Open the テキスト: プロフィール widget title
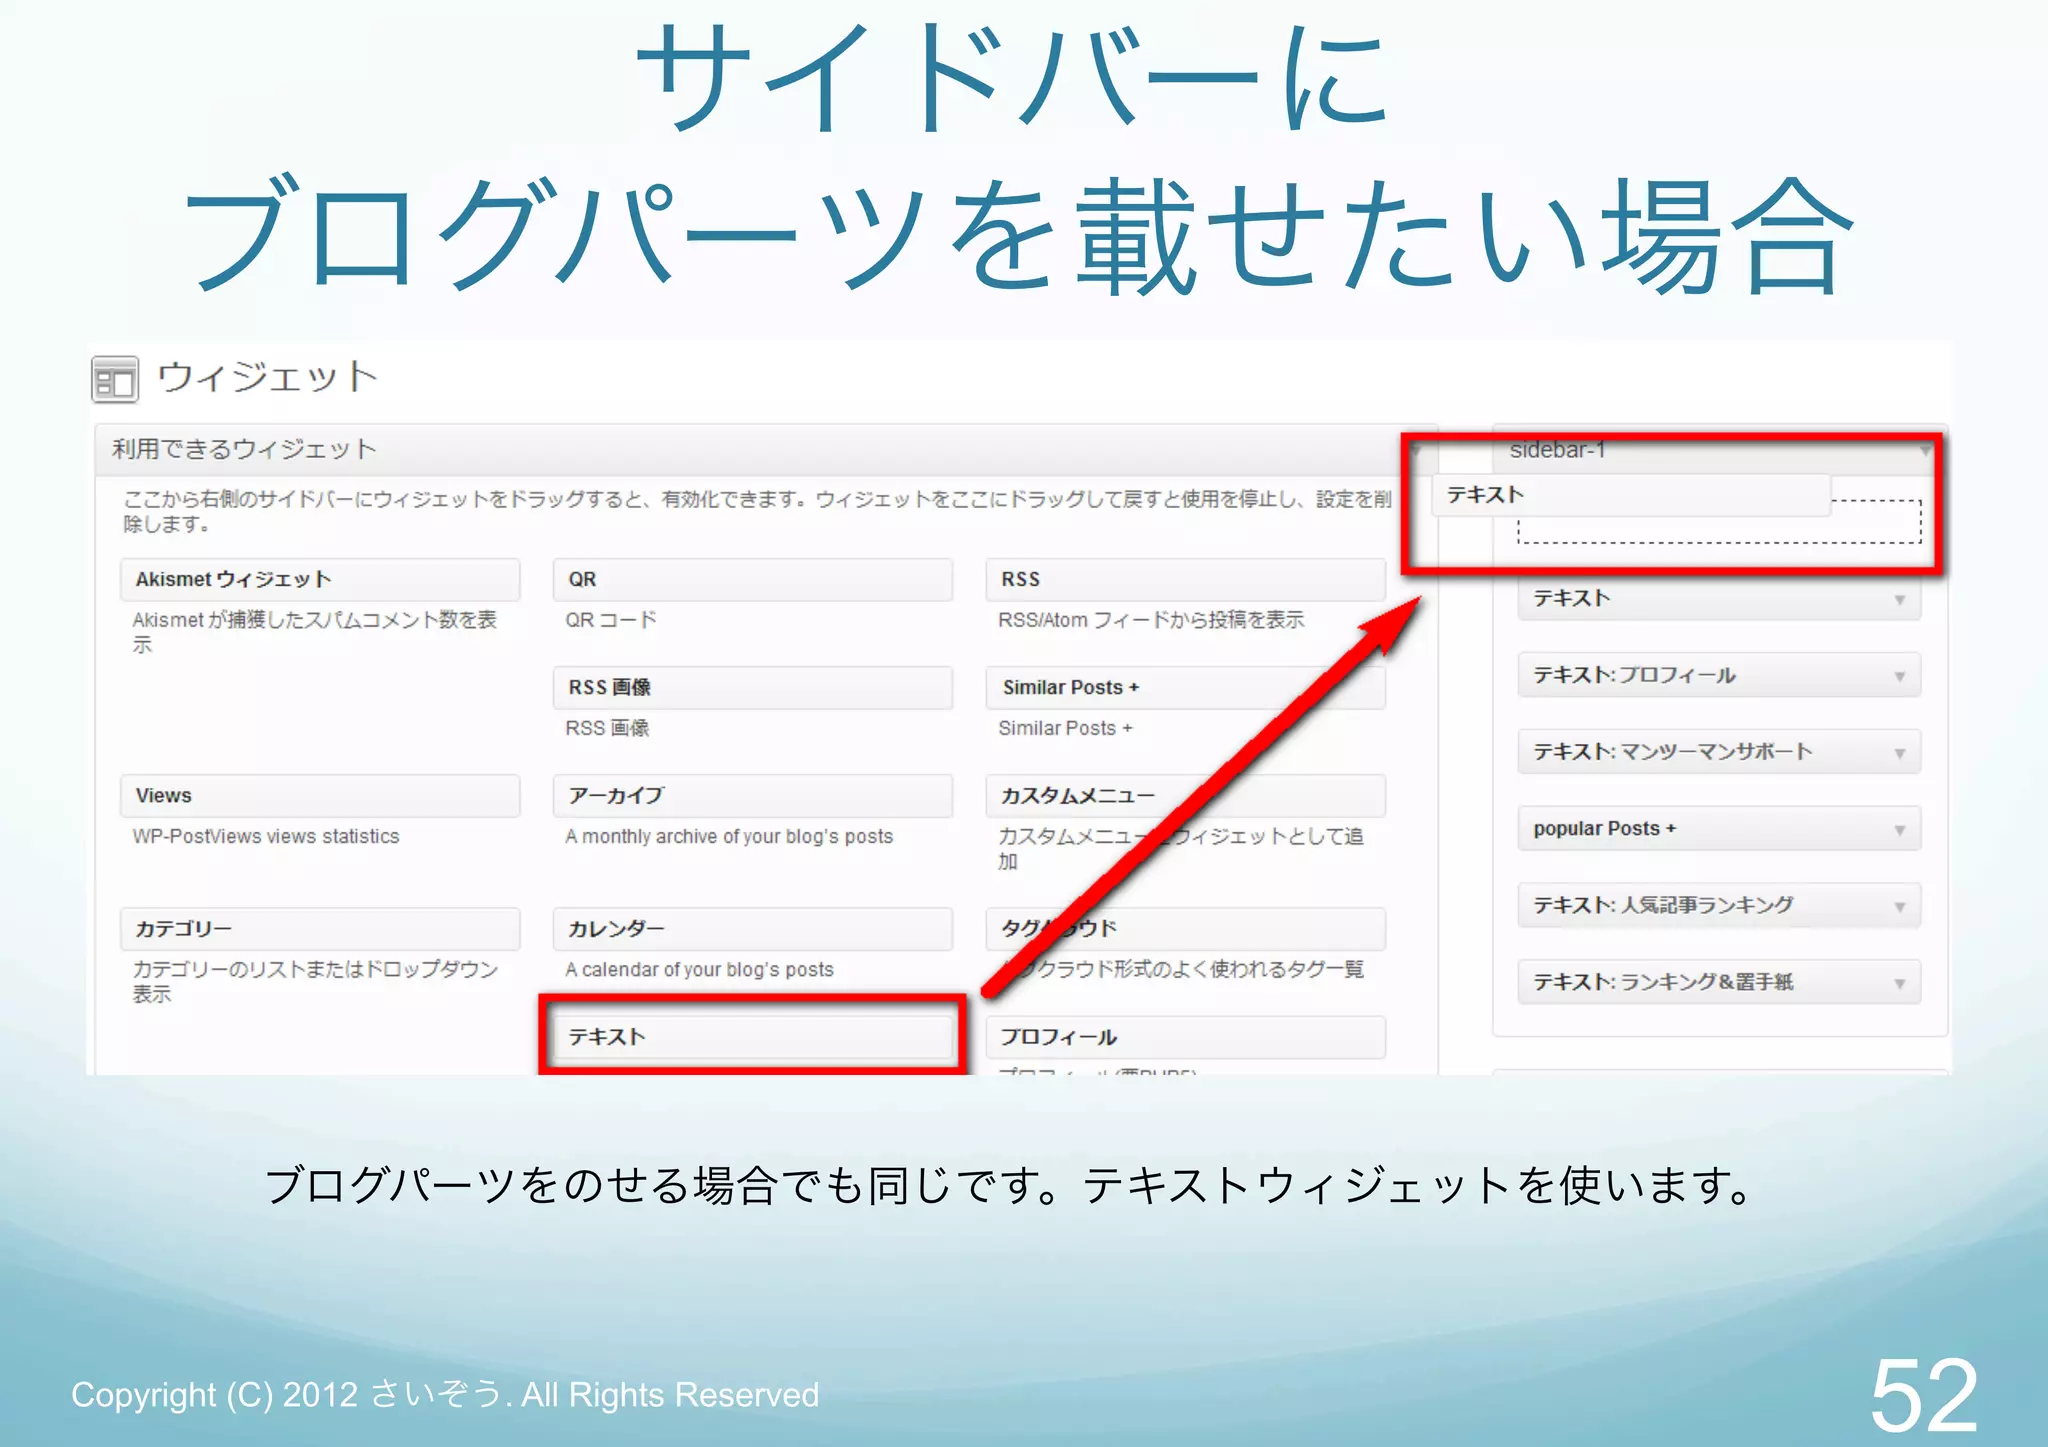The width and height of the screenshot is (2048, 1447). pyautogui.click(x=1635, y=675)
